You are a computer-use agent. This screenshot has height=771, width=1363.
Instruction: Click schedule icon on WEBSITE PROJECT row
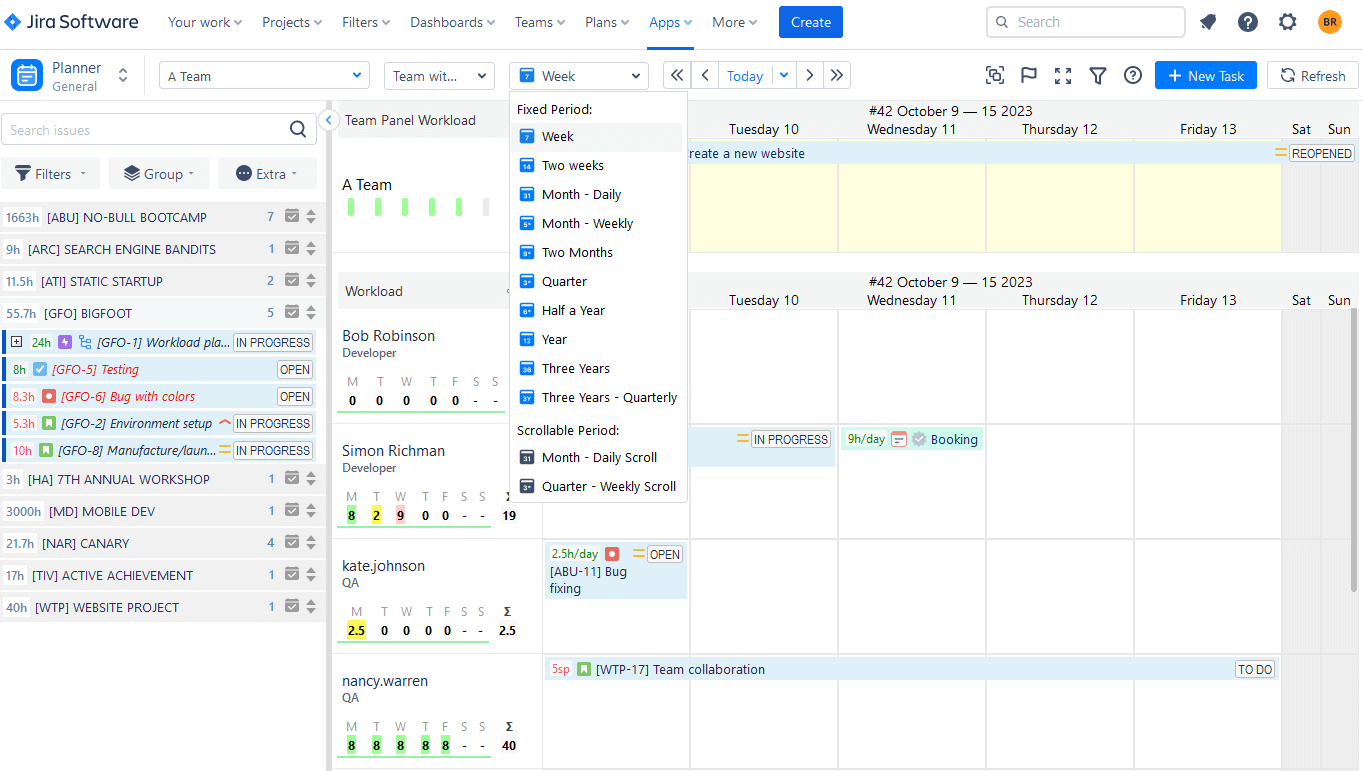(292, 607)
